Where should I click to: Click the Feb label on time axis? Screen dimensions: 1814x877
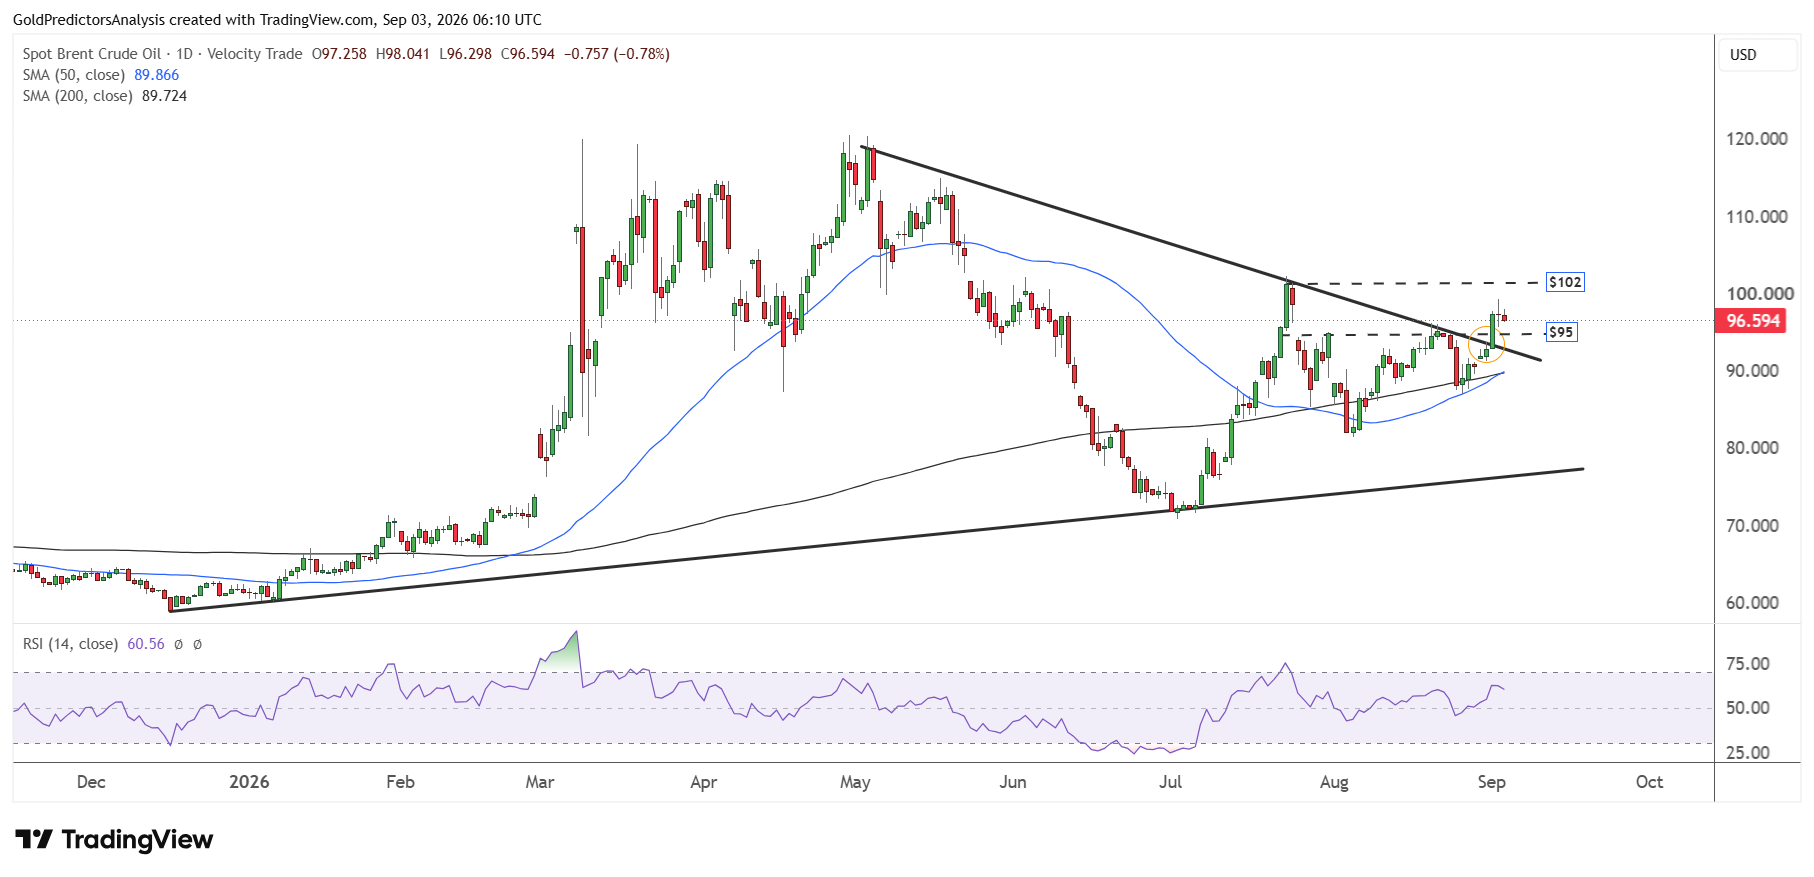(x=400, y=782)
